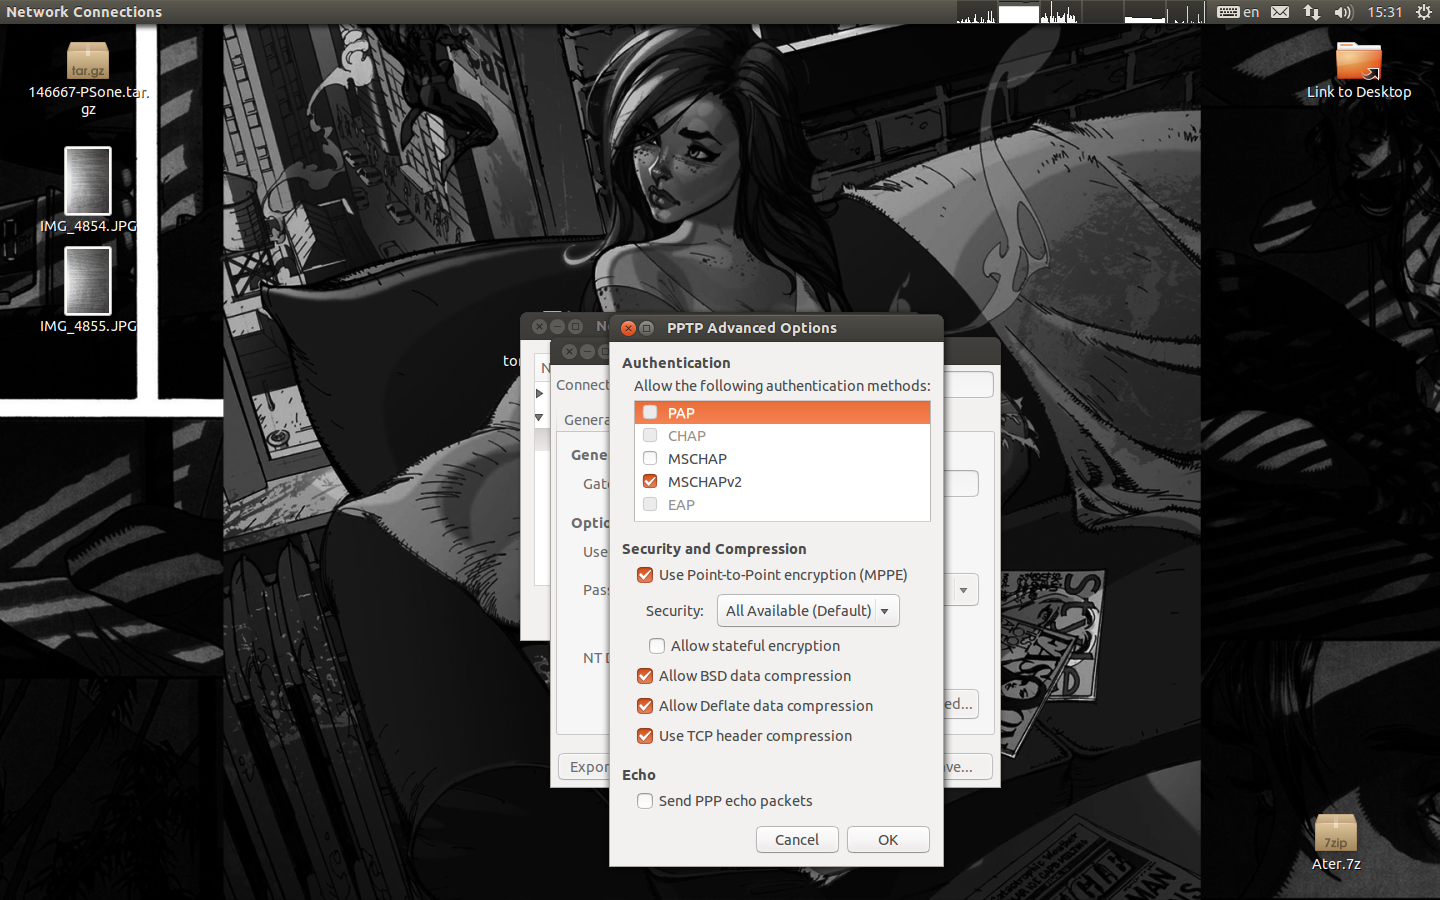
Task: Open the dropdown arrow in the VPN editing window behind
Action: (963, 590)
